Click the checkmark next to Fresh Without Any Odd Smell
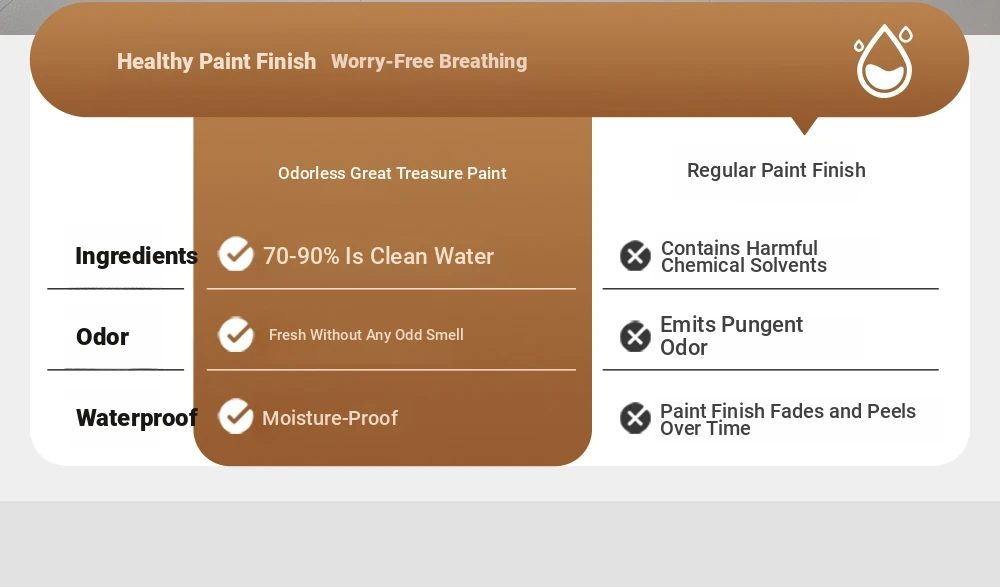Screen dimensions: 1000x587 click(x=236, y=334)
